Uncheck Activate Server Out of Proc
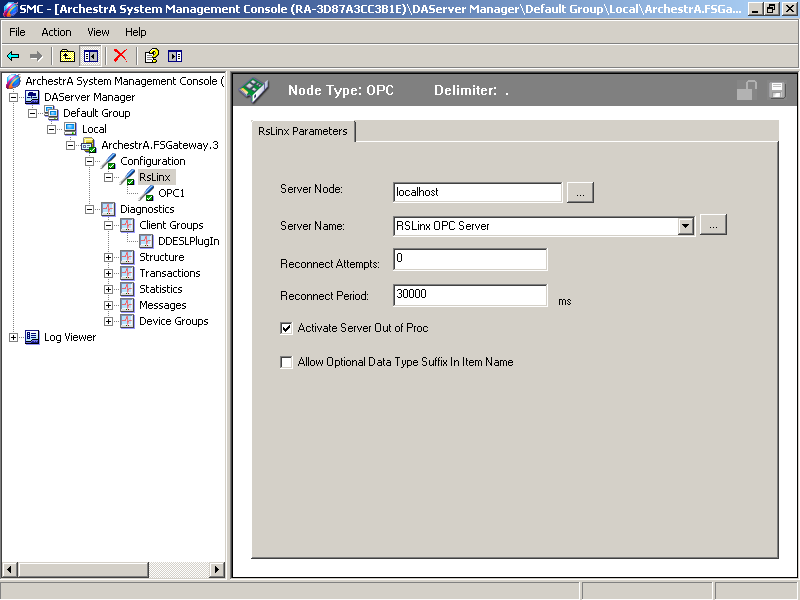The height and width of the screenshot is (600, 800). point(287,328)
